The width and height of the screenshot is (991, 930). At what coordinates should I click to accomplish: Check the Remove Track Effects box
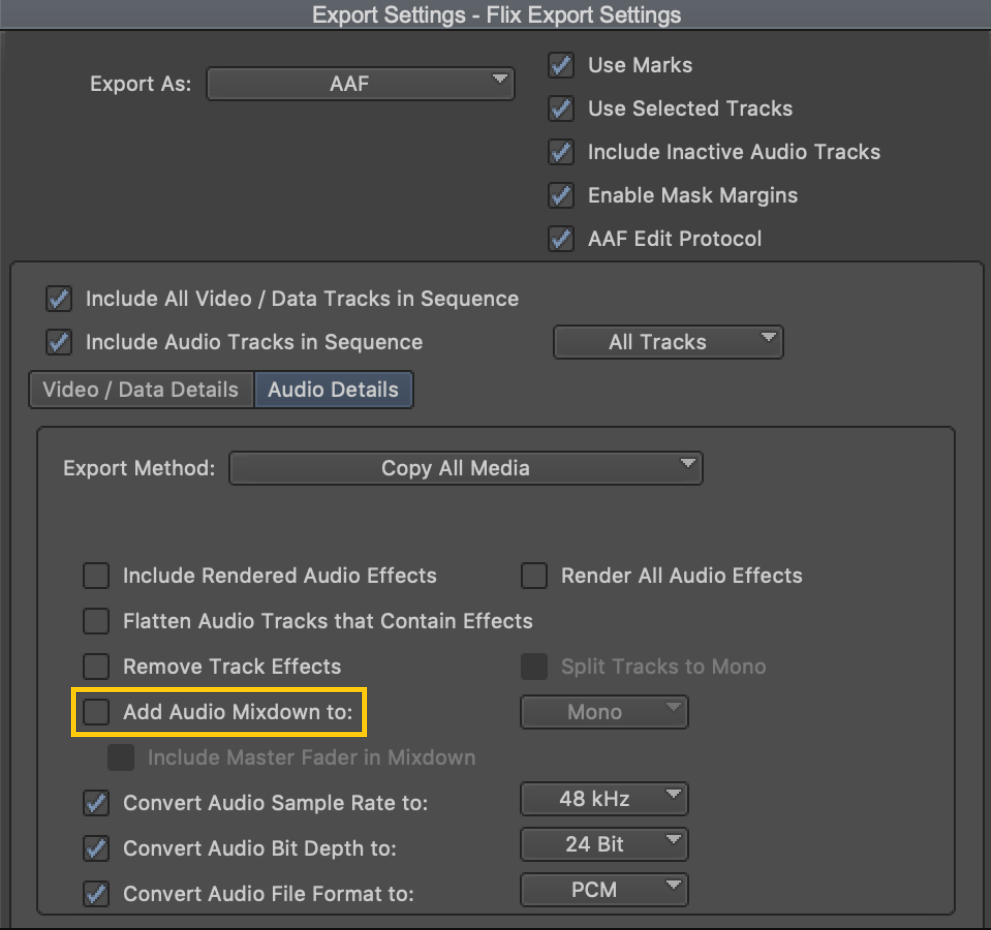96,666
